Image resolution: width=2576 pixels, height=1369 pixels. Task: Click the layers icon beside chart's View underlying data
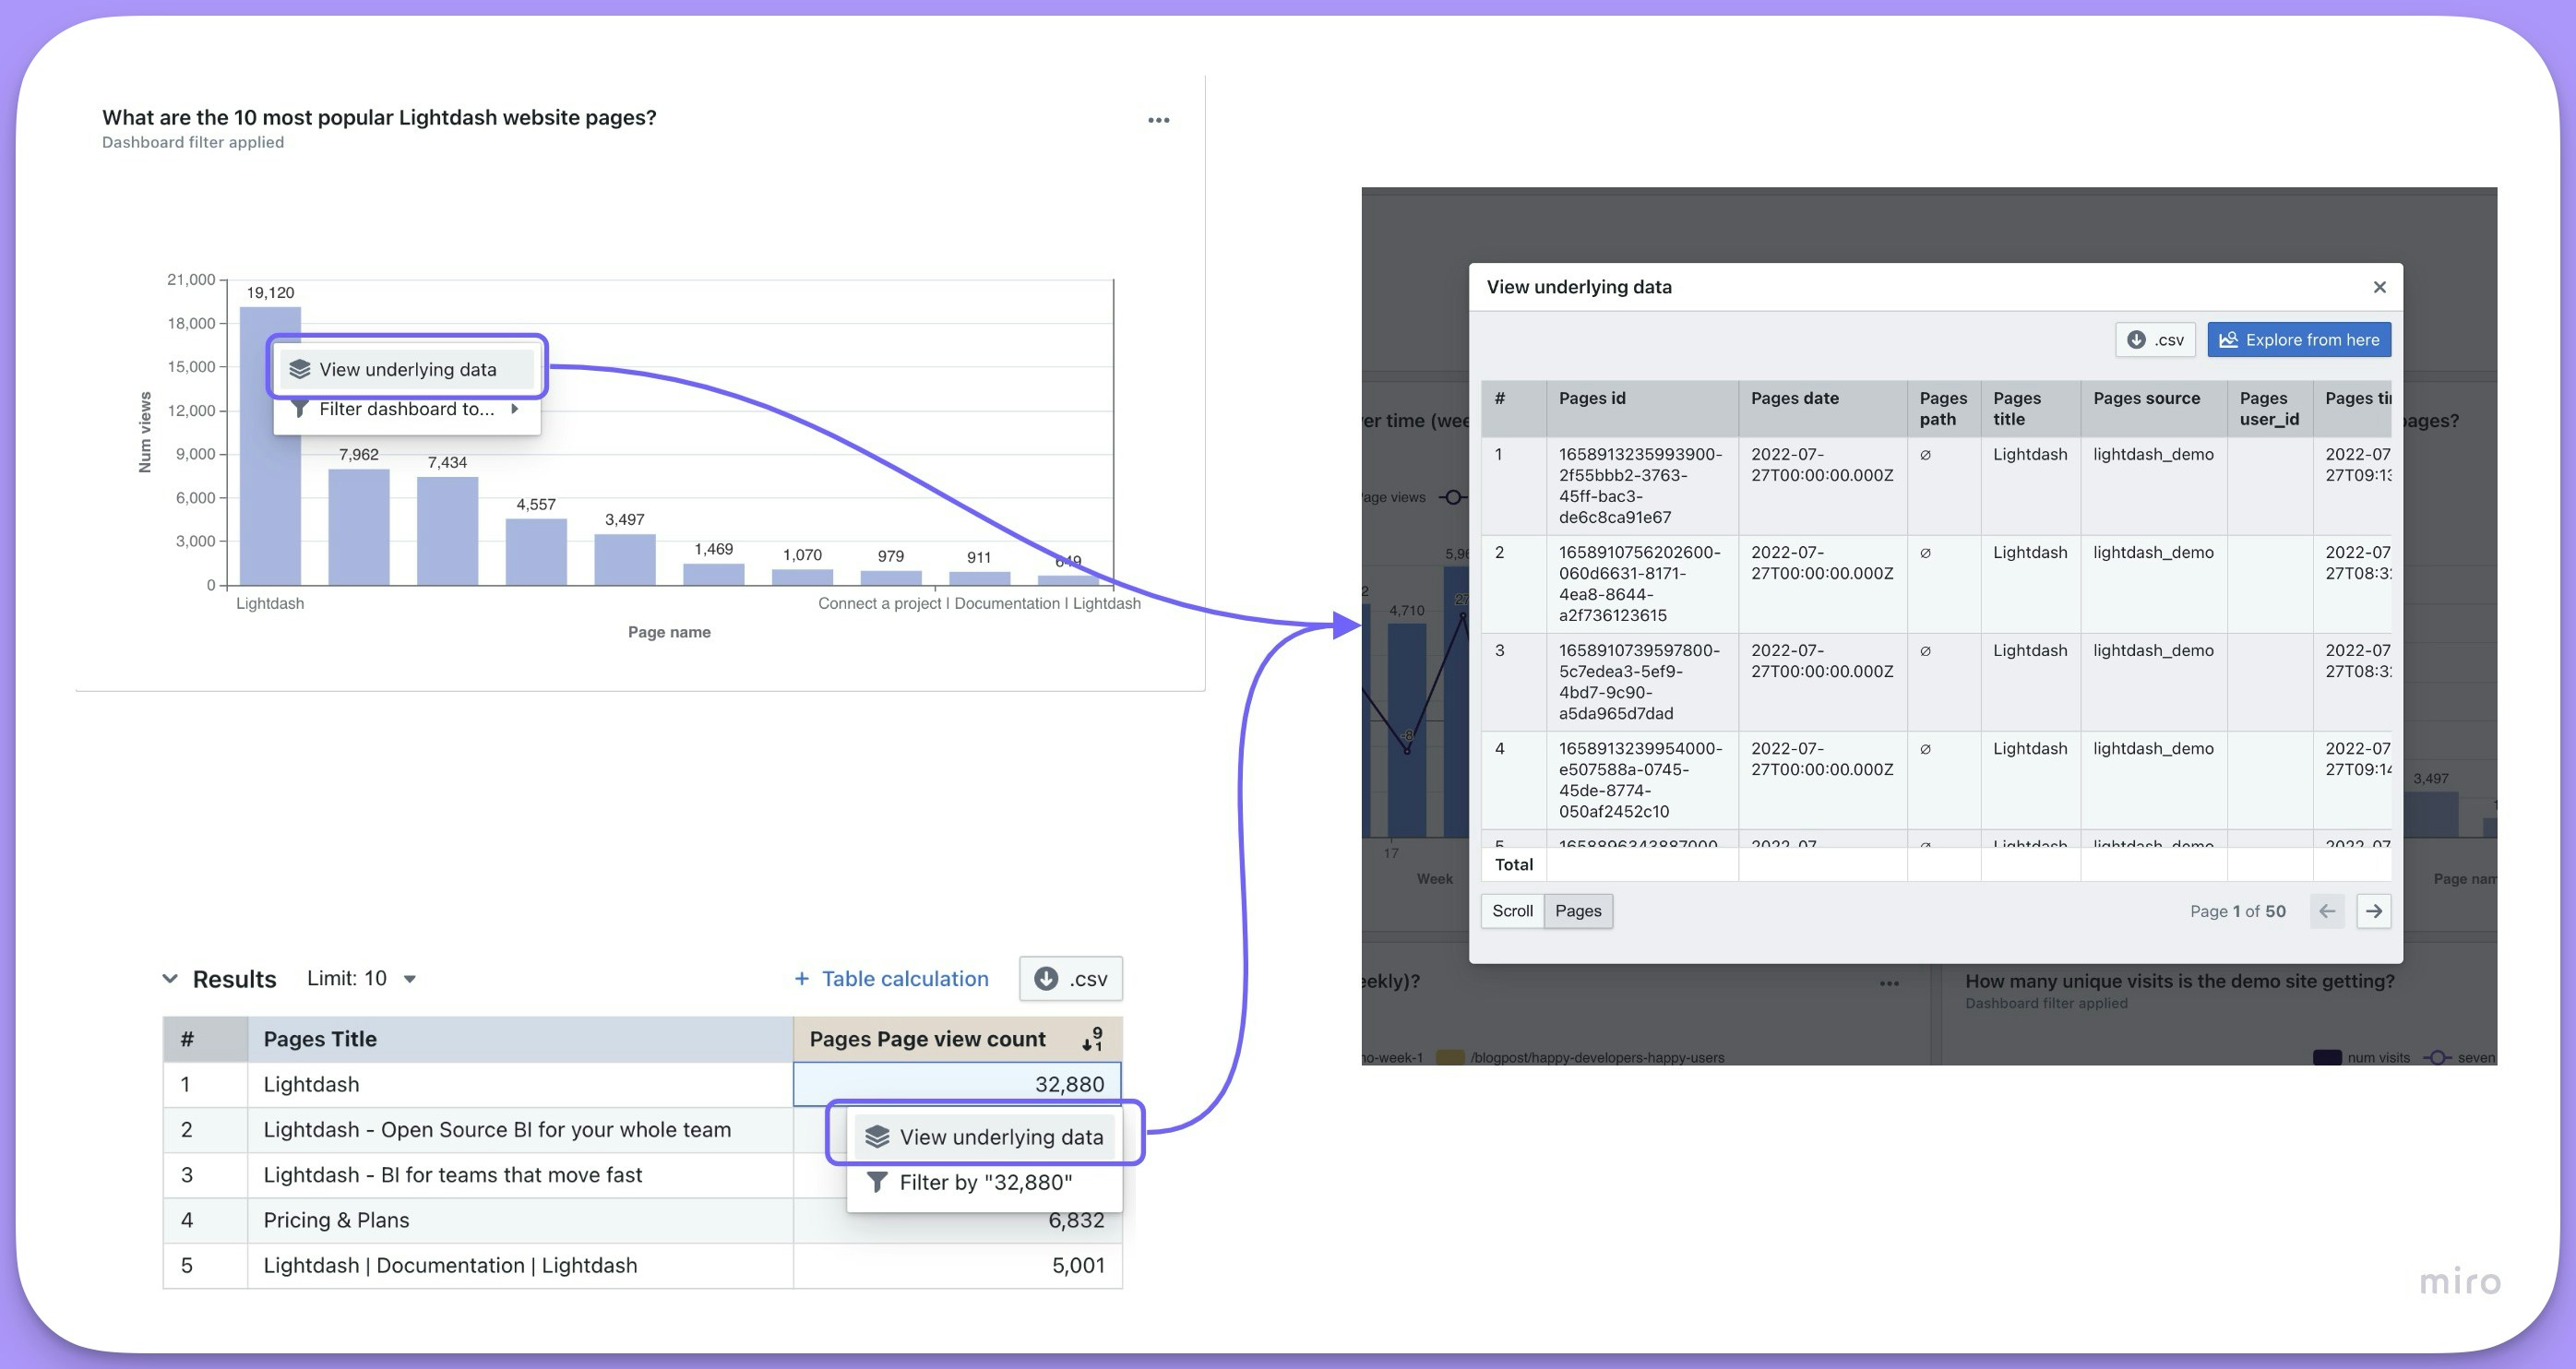(300, 369)
